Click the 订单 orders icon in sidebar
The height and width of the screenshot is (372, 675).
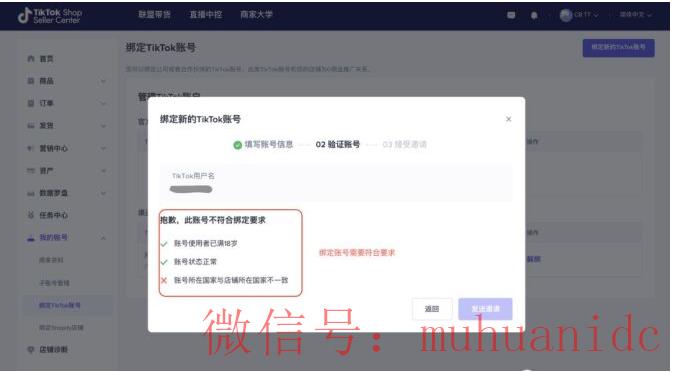(31, 103)
